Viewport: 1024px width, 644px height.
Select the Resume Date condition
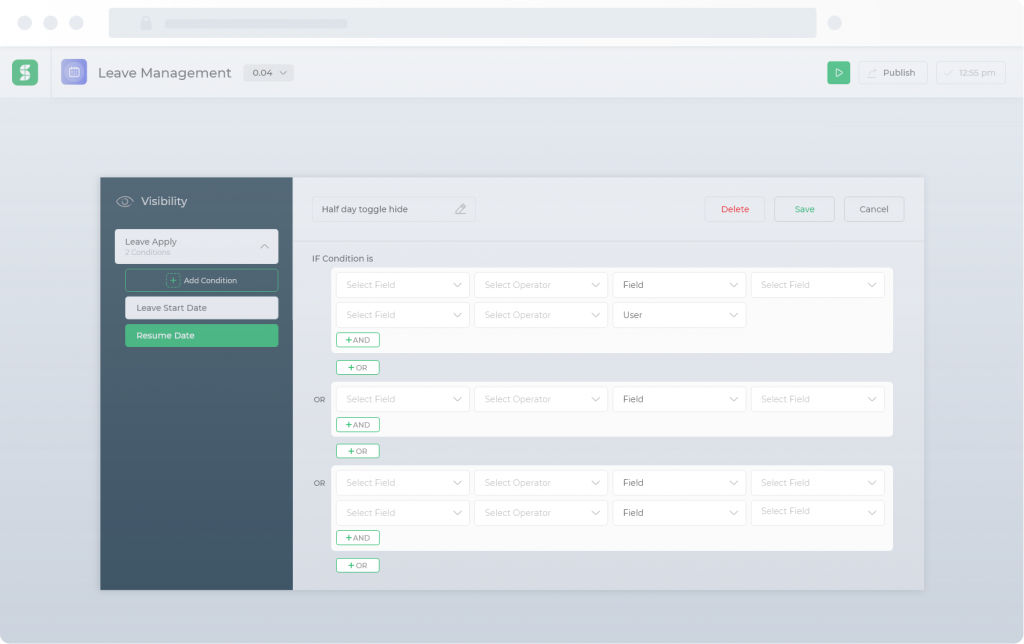click(201, 335)
